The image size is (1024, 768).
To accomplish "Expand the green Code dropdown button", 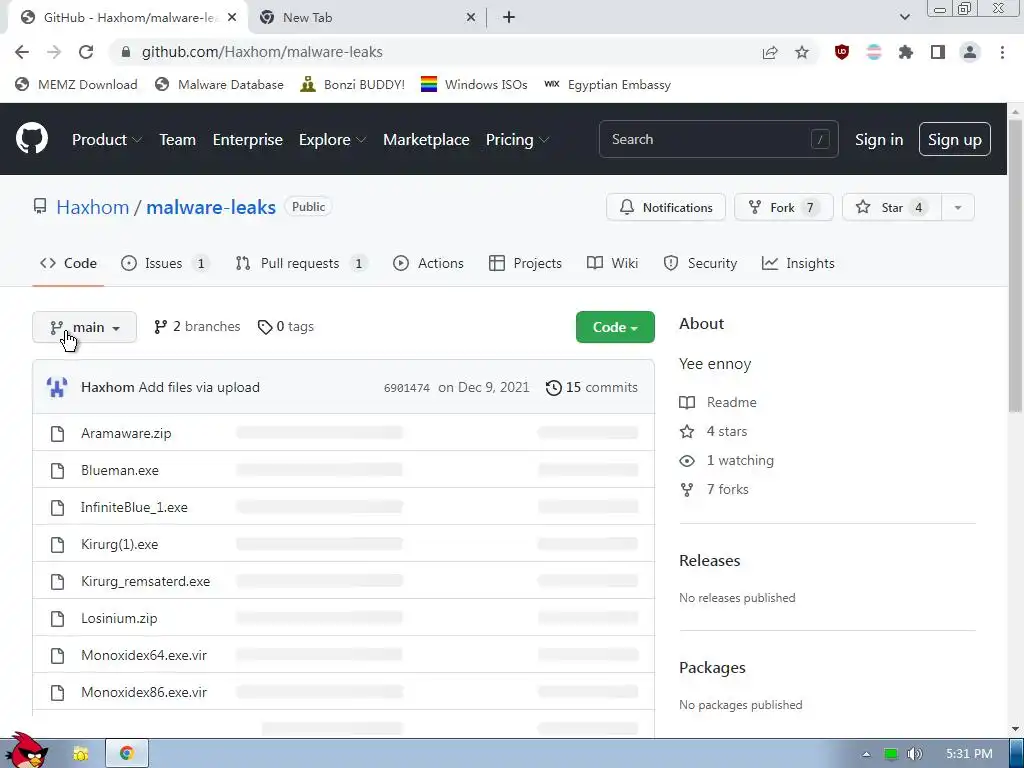I will (x=615, y=327).
